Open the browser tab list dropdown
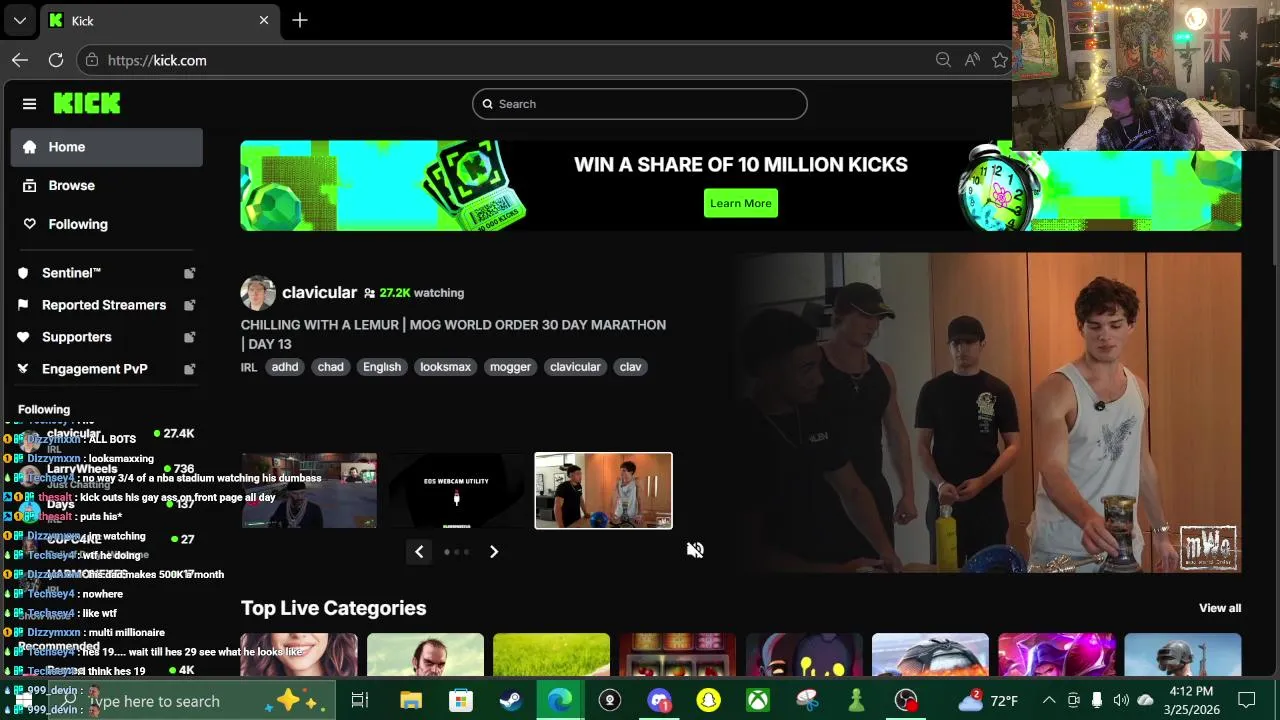The height and width of the screenshot is (720, 1280). pos(19,20)
